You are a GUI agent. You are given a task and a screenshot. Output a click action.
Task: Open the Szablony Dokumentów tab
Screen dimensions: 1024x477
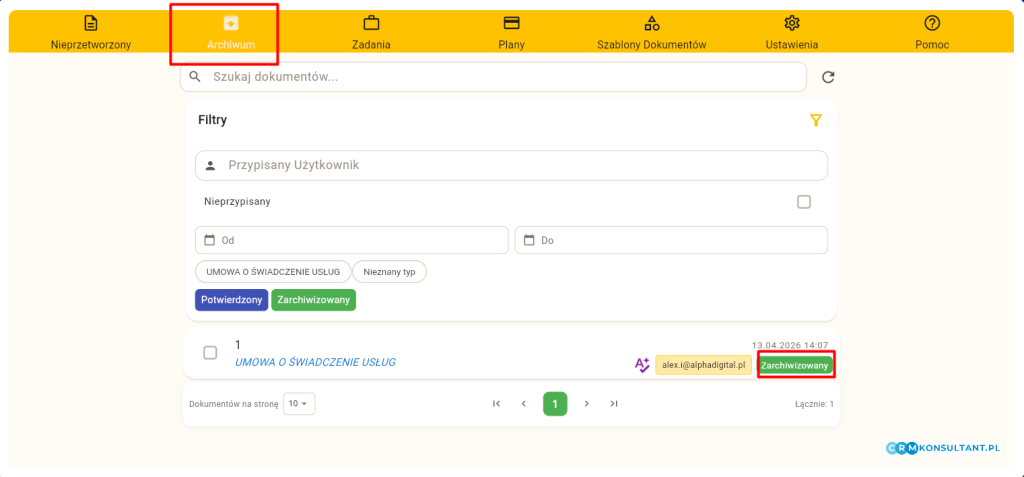(651, 31)
